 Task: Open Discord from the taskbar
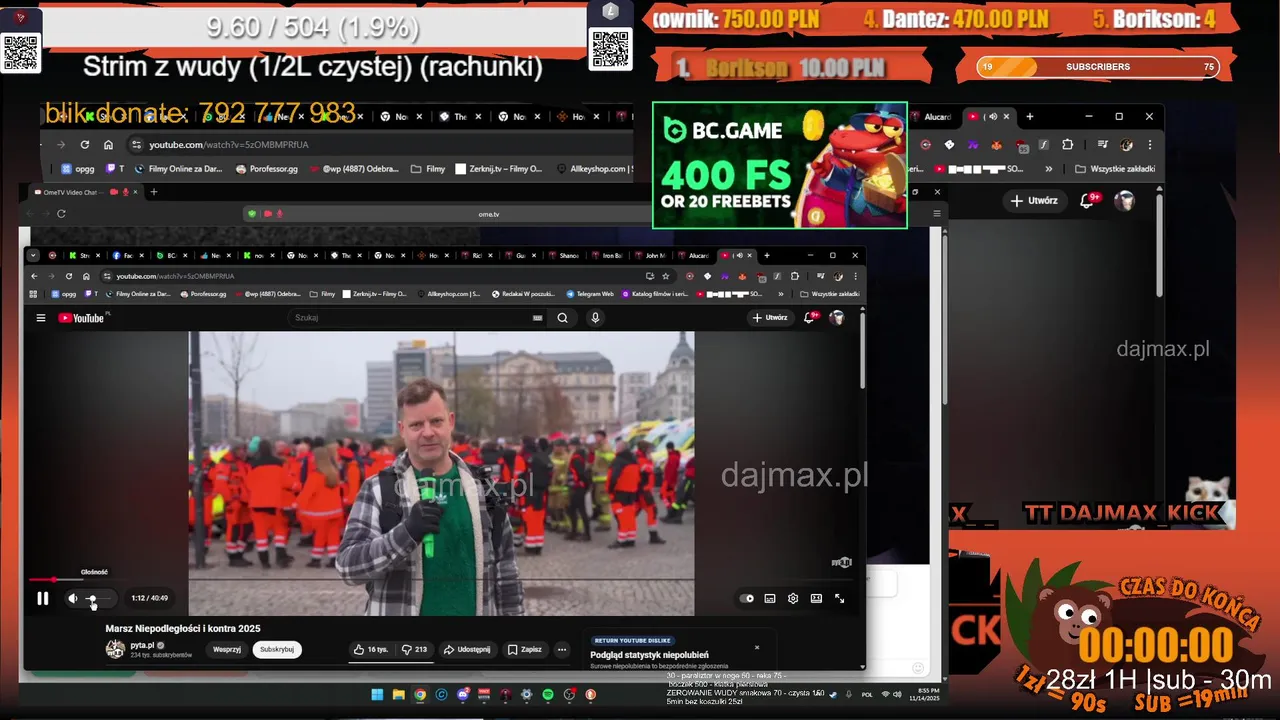463,694
